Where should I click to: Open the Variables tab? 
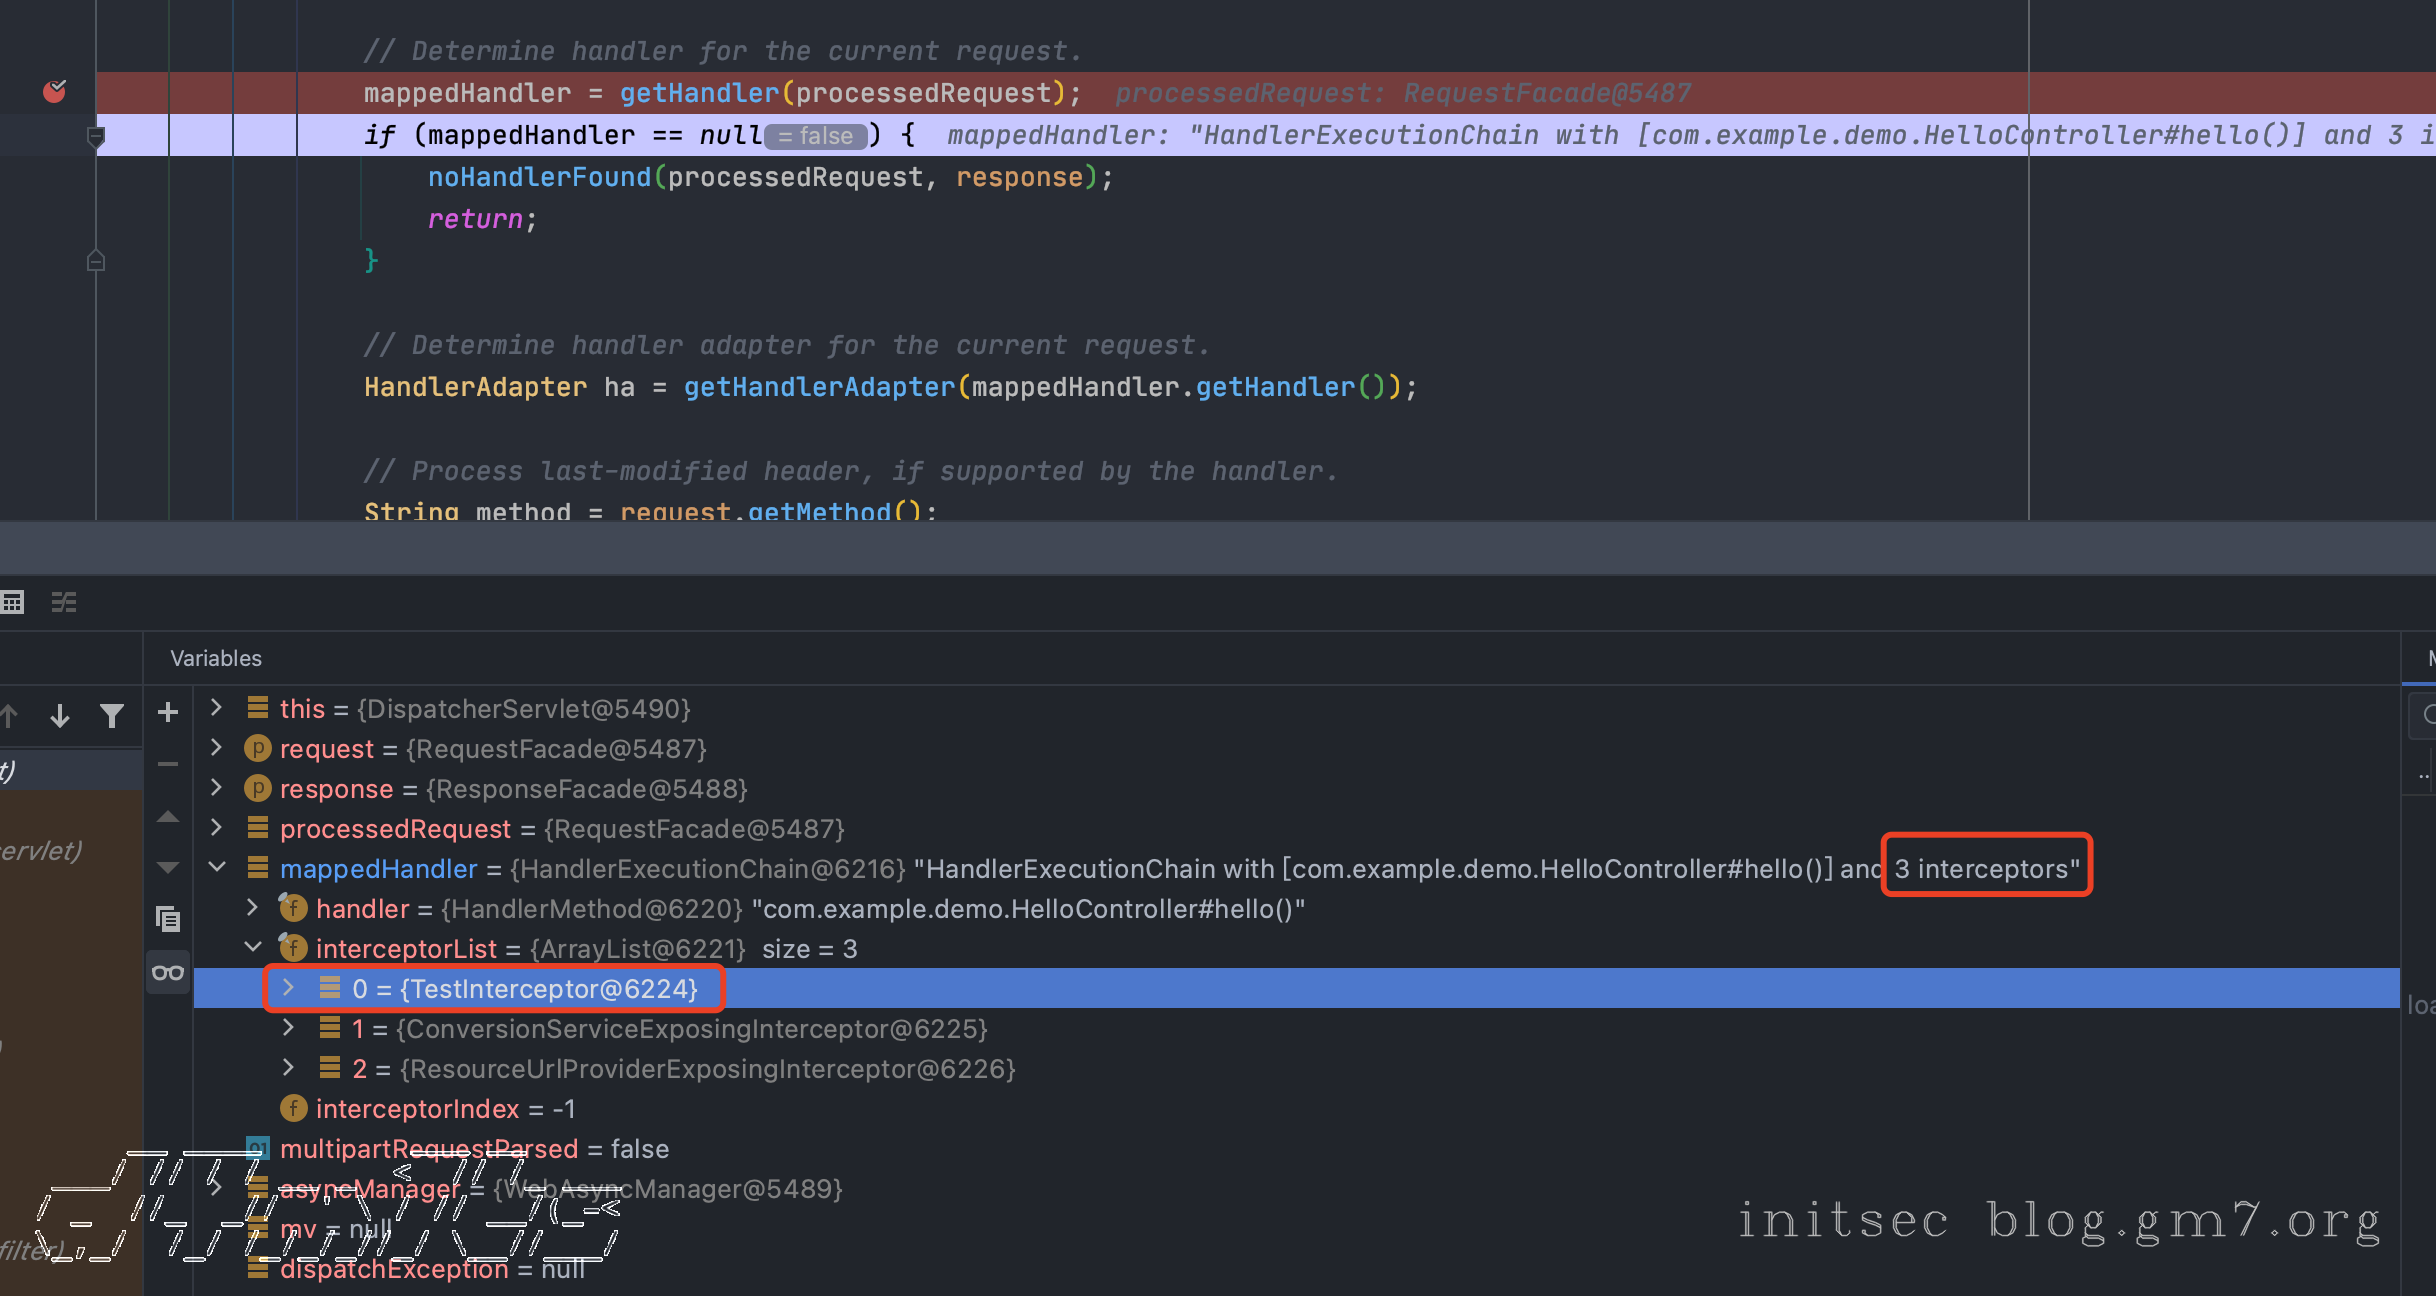(x=216, y=658)
